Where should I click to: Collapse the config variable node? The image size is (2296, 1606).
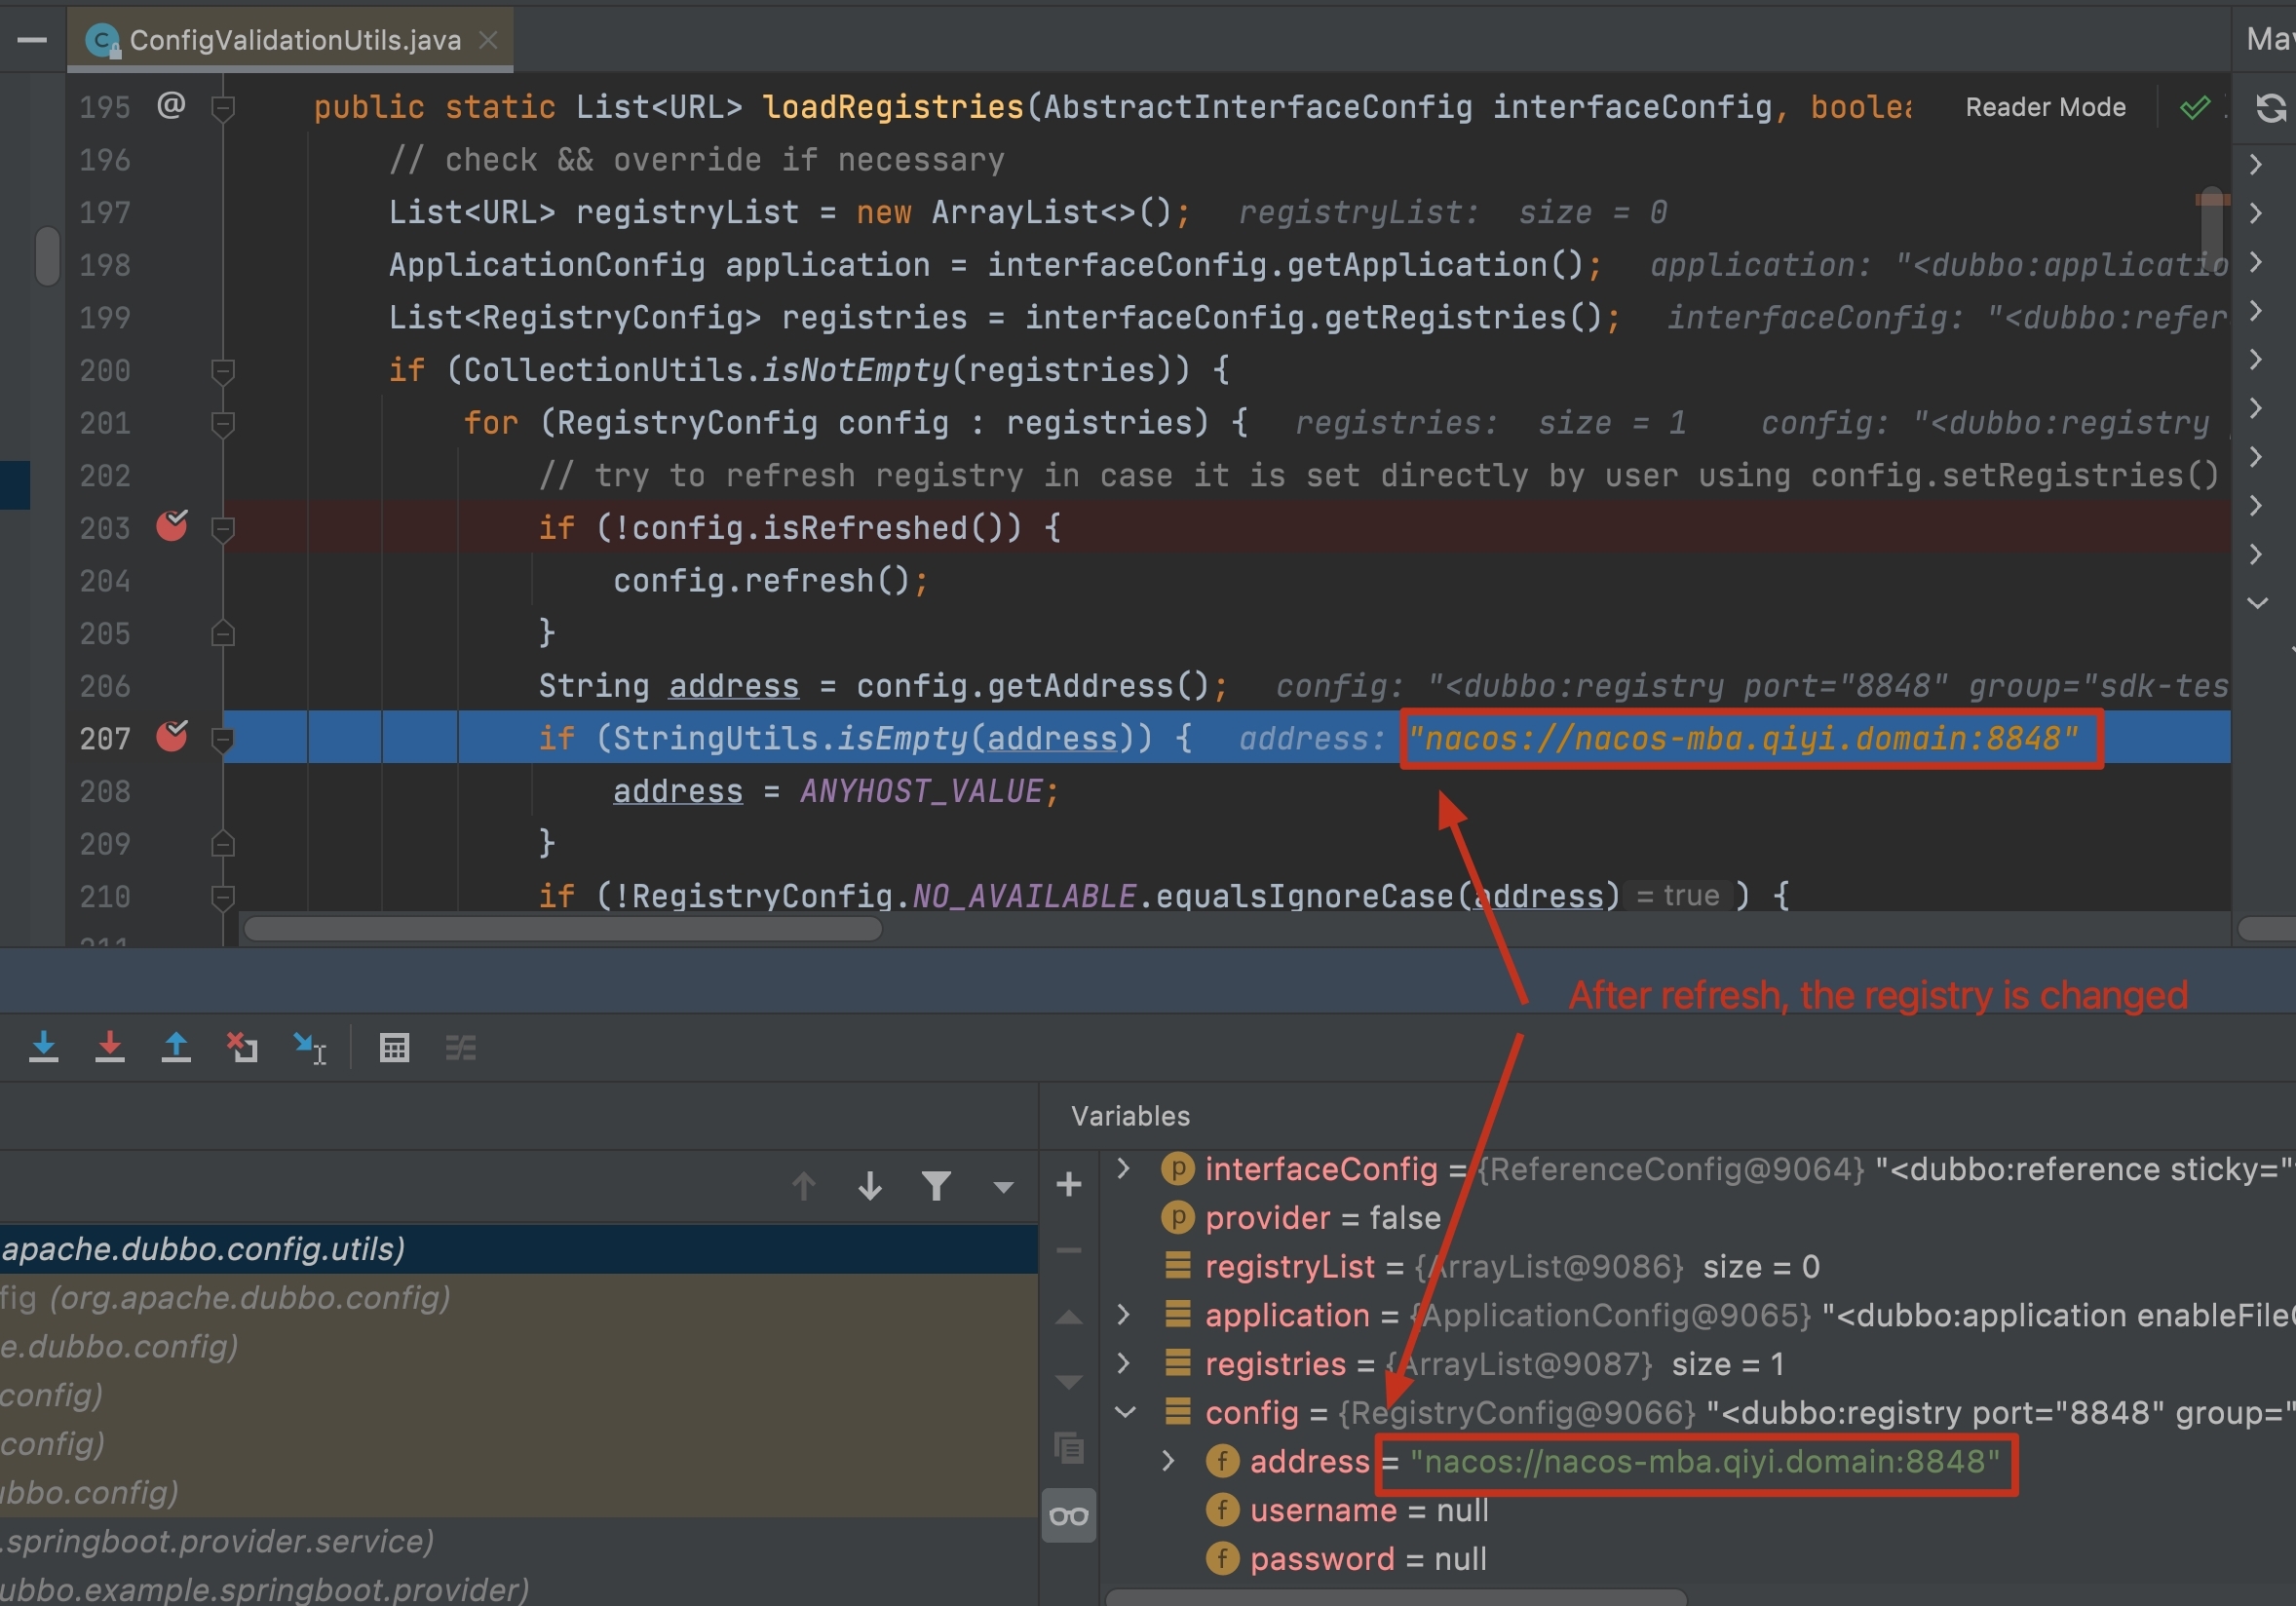[1125, 1412]
